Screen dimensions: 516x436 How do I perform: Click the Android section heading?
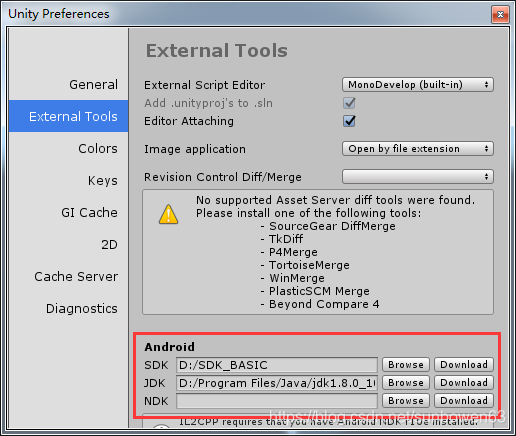click(x=169, y=347)
